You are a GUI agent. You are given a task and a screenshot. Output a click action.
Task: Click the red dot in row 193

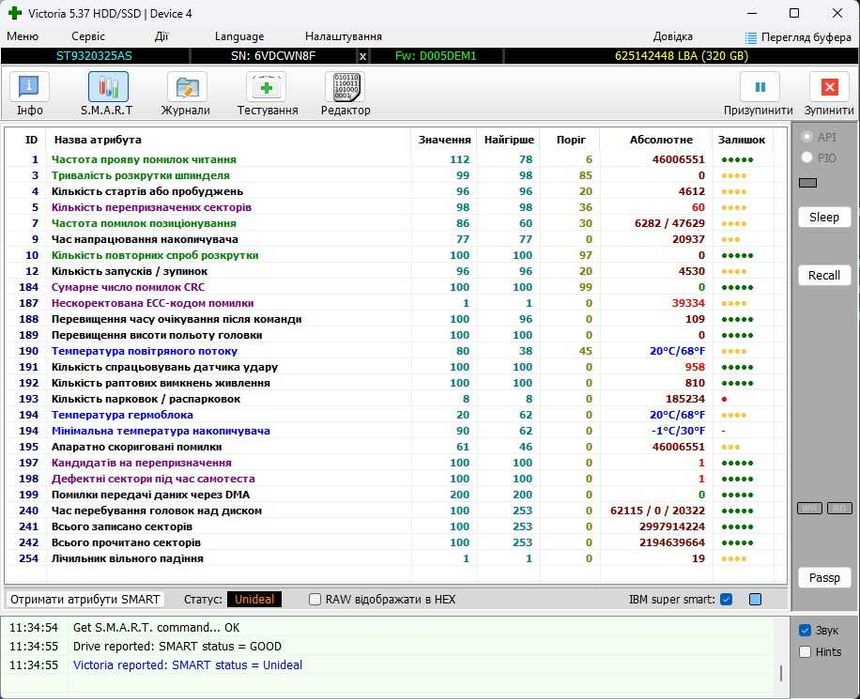[x=725, y=399]
